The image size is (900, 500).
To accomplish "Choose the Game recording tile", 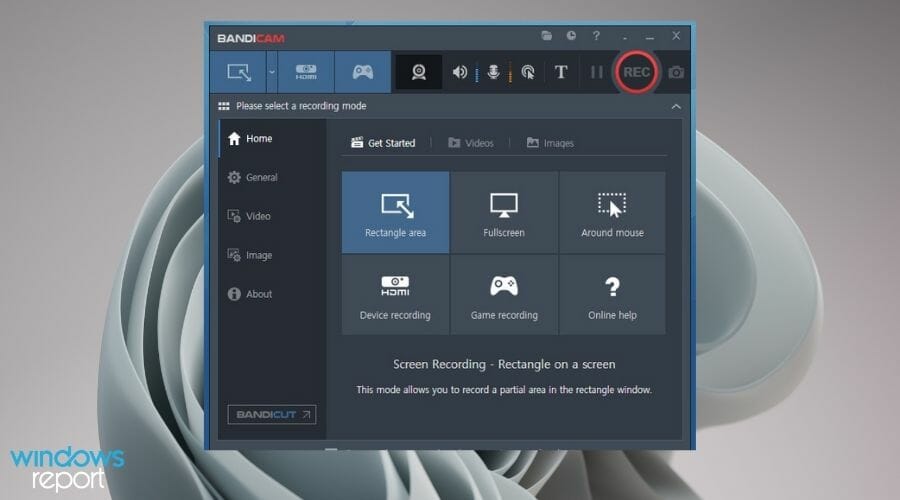I will pyautogui.click(x=504, y=294).
